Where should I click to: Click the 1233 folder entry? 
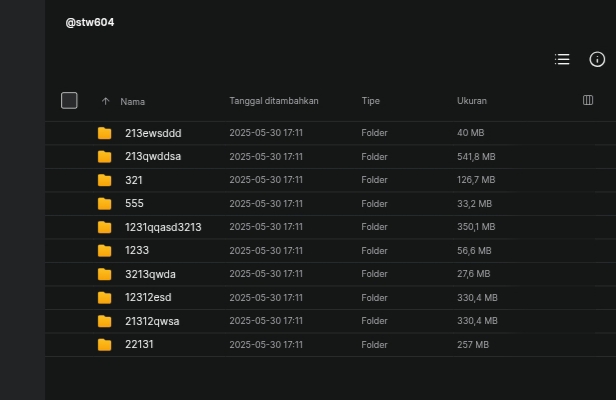pyautogui.click(x=137, y=250)
